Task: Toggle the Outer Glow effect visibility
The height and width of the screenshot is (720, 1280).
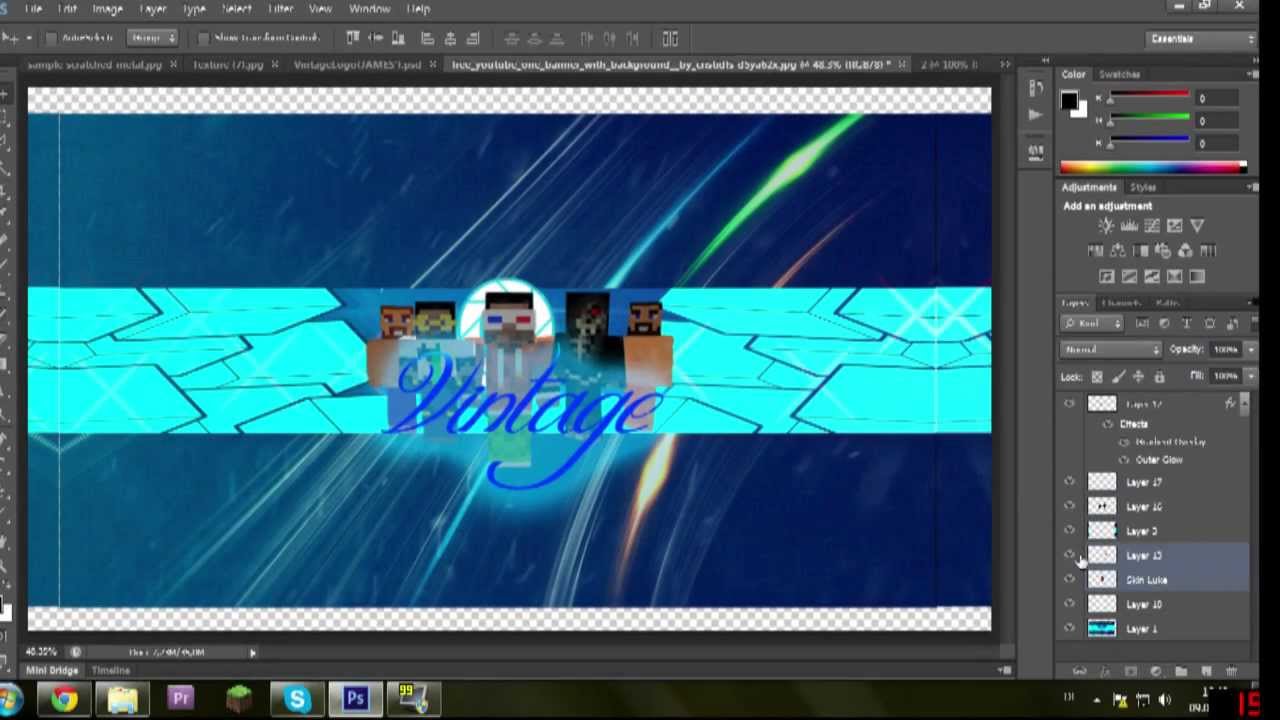Action: 1124,460
